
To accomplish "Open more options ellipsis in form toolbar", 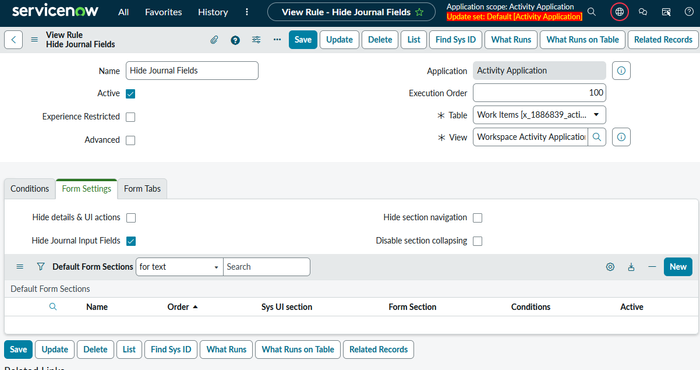I will [277, 40].
